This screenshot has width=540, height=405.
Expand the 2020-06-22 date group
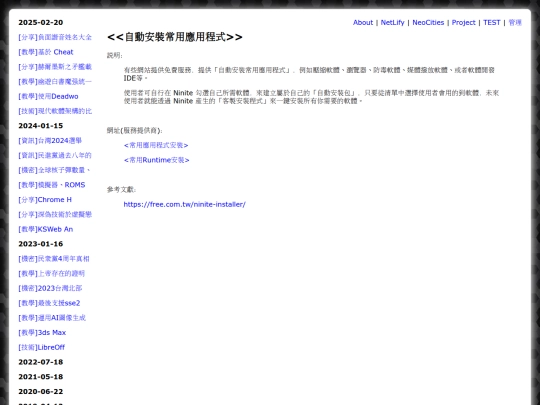[x=41, y=392]
